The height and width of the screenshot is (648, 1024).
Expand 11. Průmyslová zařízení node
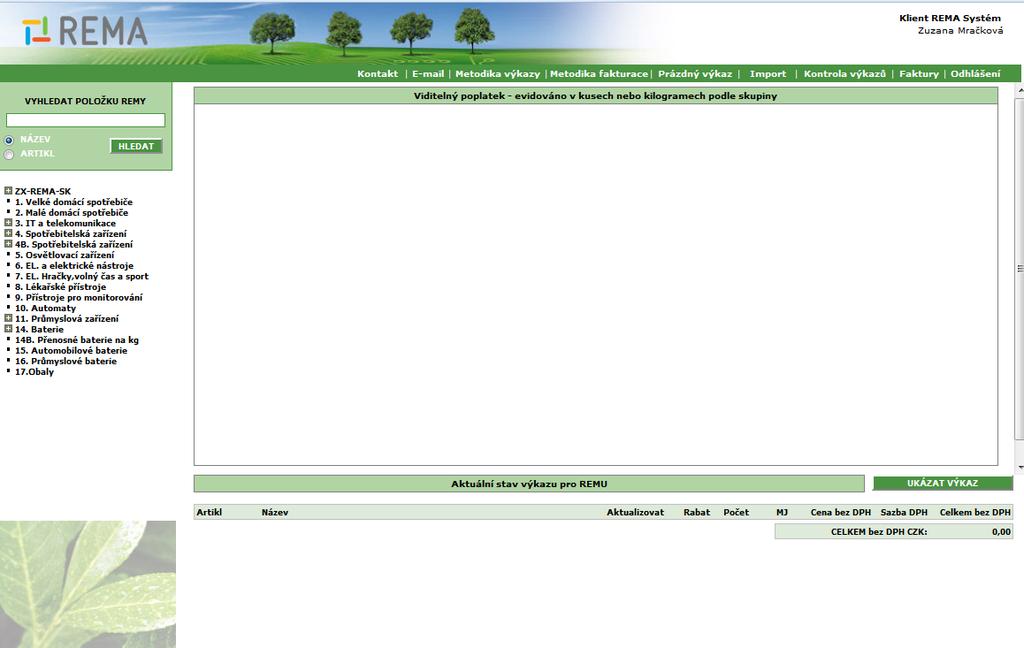tap(8, 318)
